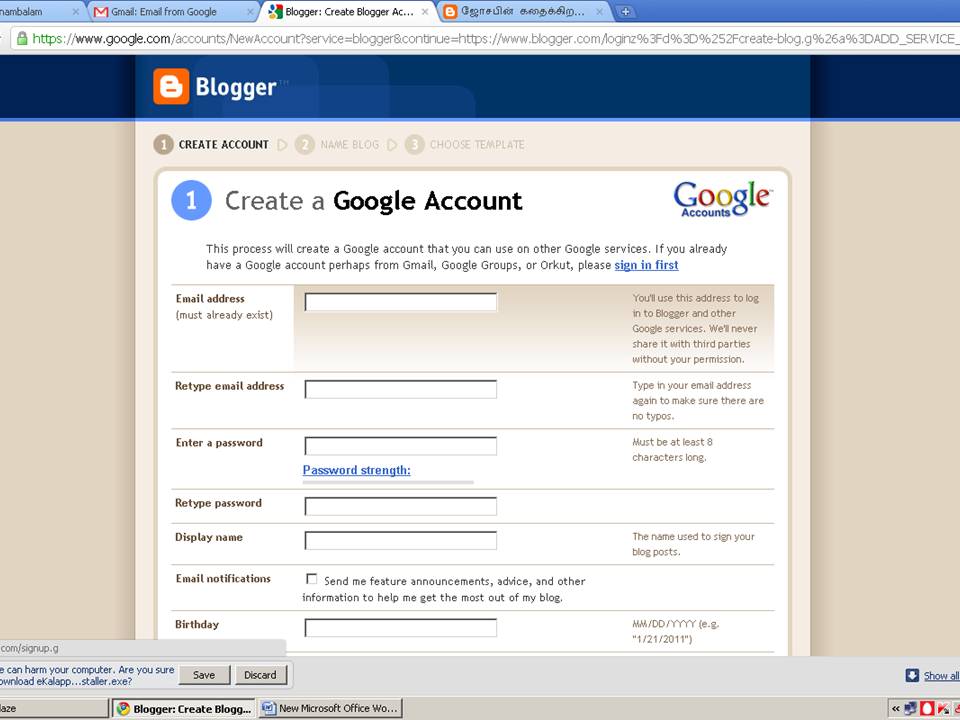Close the Tamil-titled Blogger tab
Screen dimensions: 960x720
pyautogui.click(x=599, y=12)
